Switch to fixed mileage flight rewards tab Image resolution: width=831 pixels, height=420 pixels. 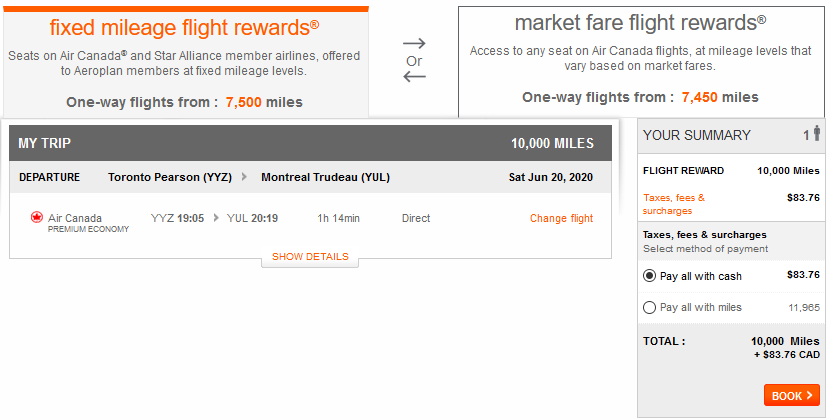tap(186, 62)
